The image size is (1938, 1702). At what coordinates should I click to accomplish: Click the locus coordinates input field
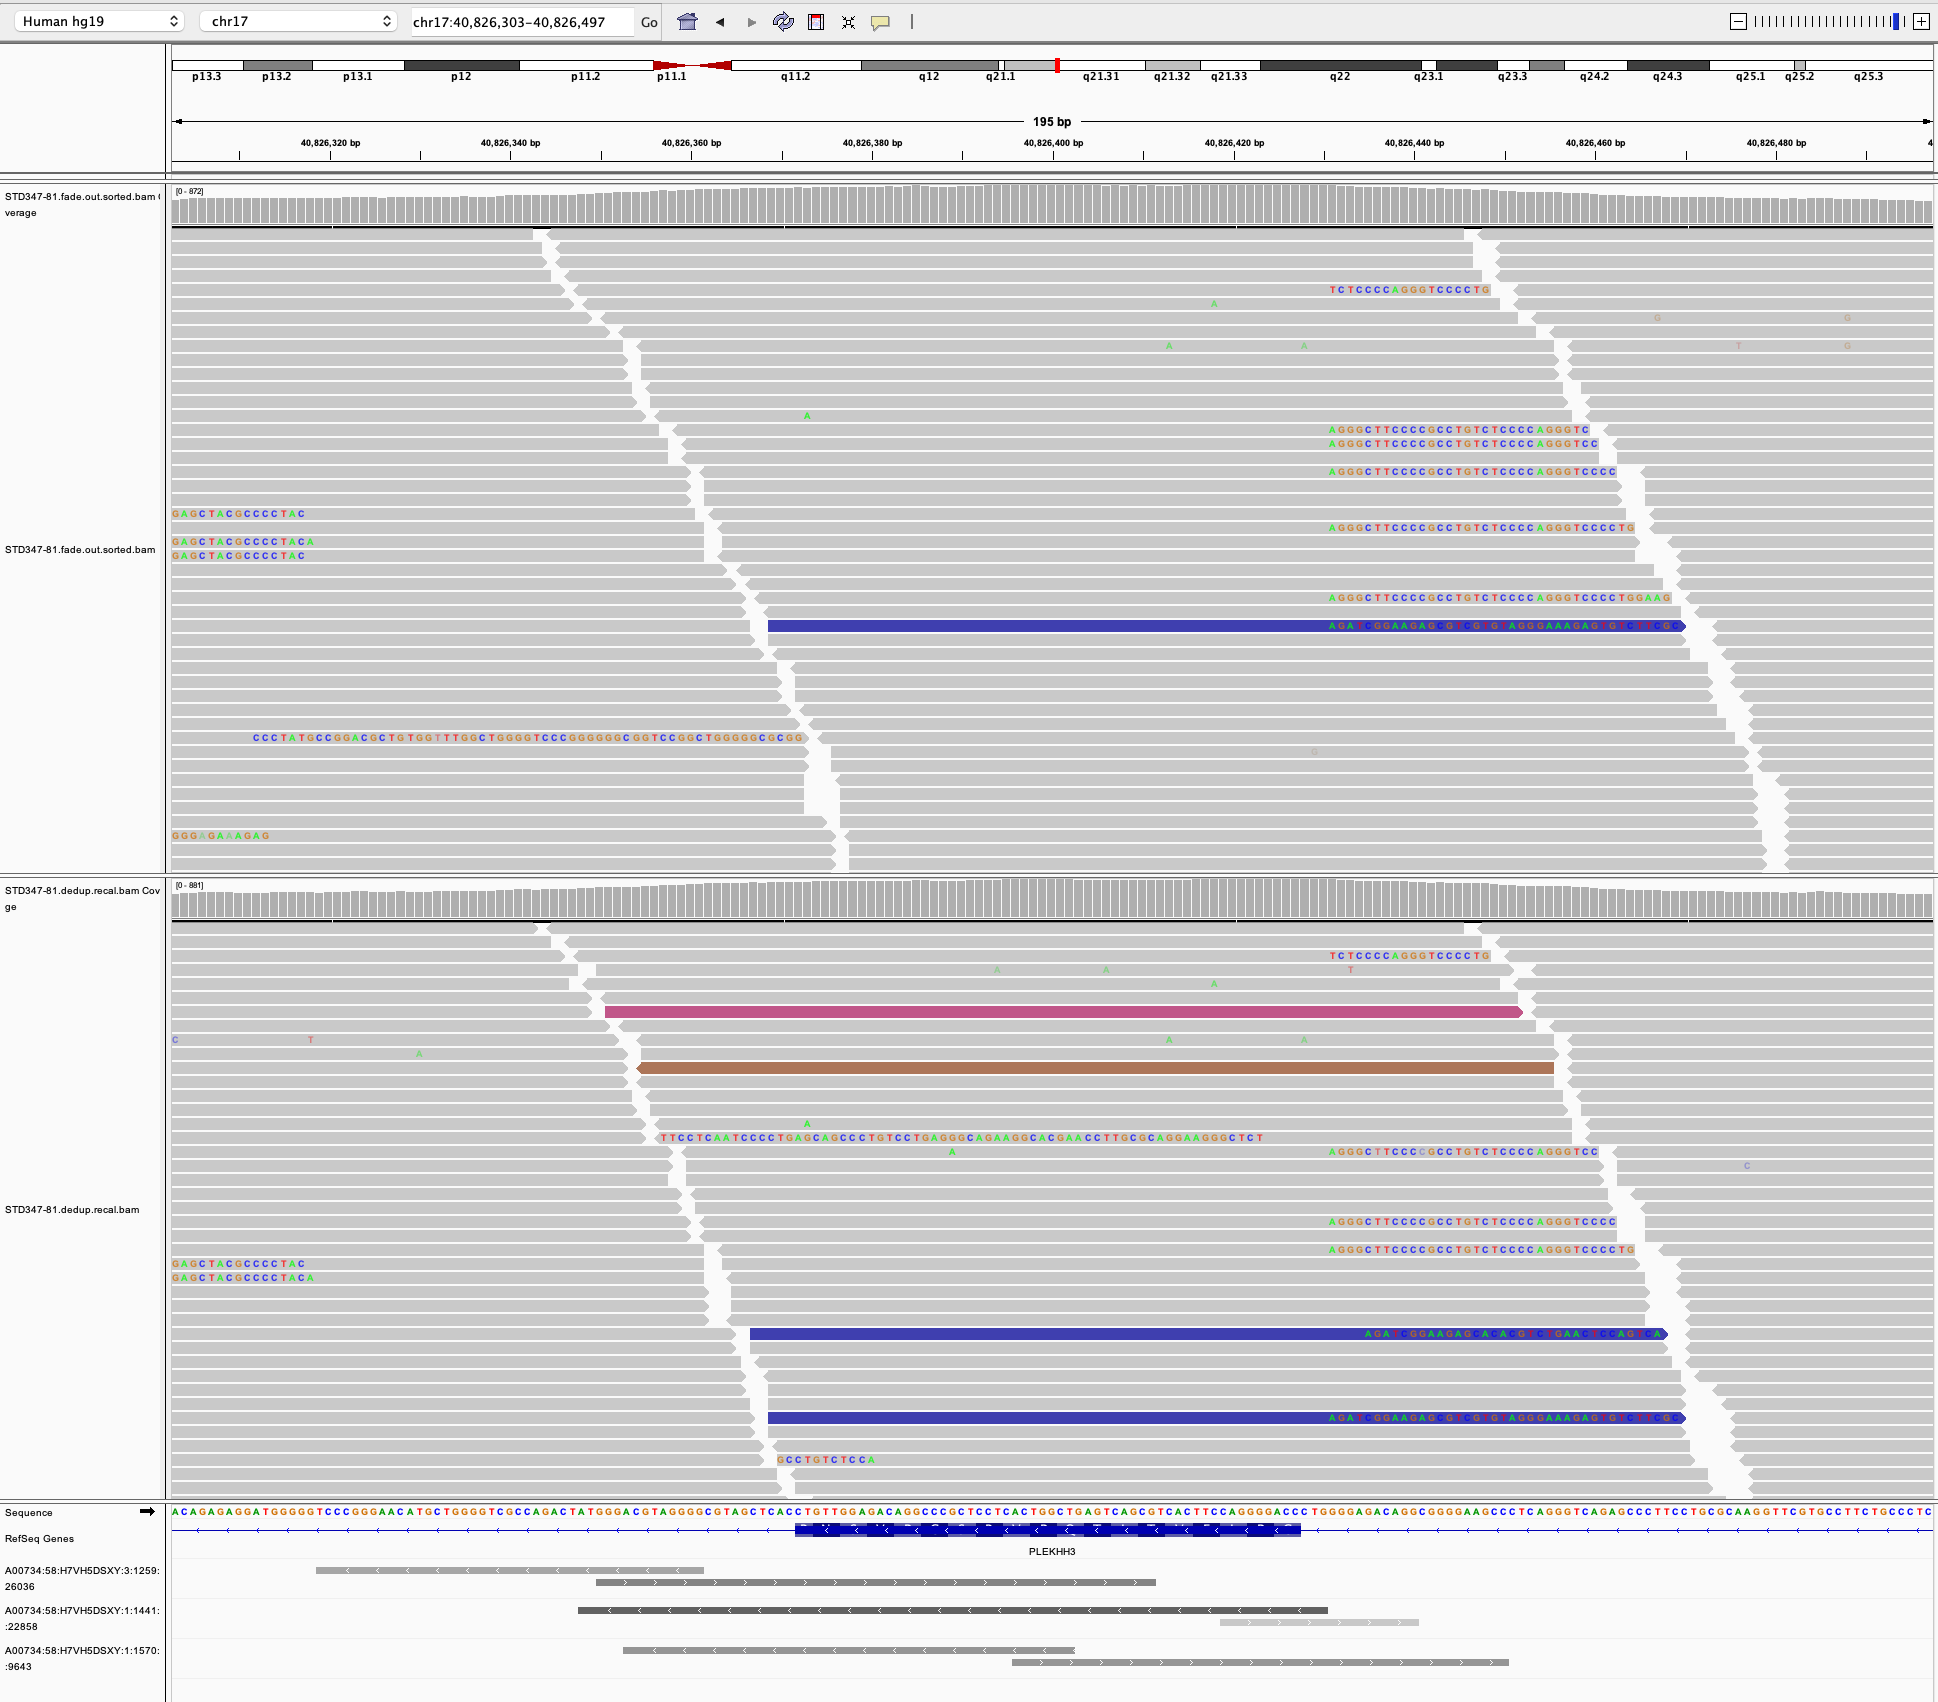tap(522, 22)
